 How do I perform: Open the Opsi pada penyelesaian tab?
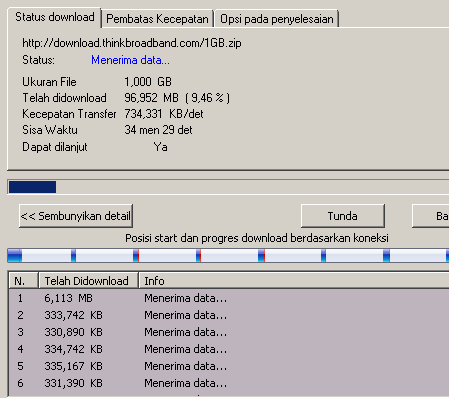pos(277,19)
